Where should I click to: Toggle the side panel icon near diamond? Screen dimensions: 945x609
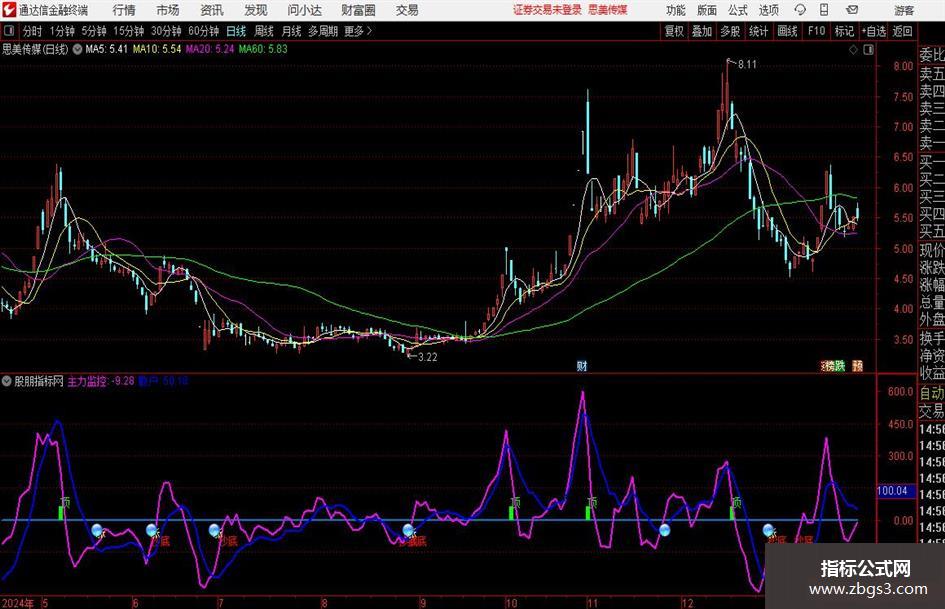[868, 50]
